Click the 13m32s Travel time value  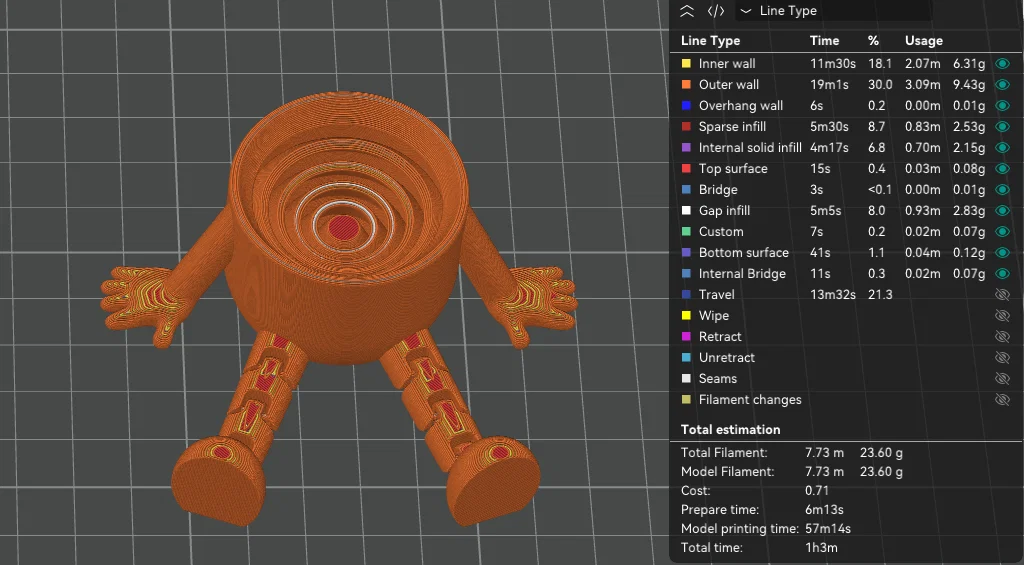pos(833,295)
